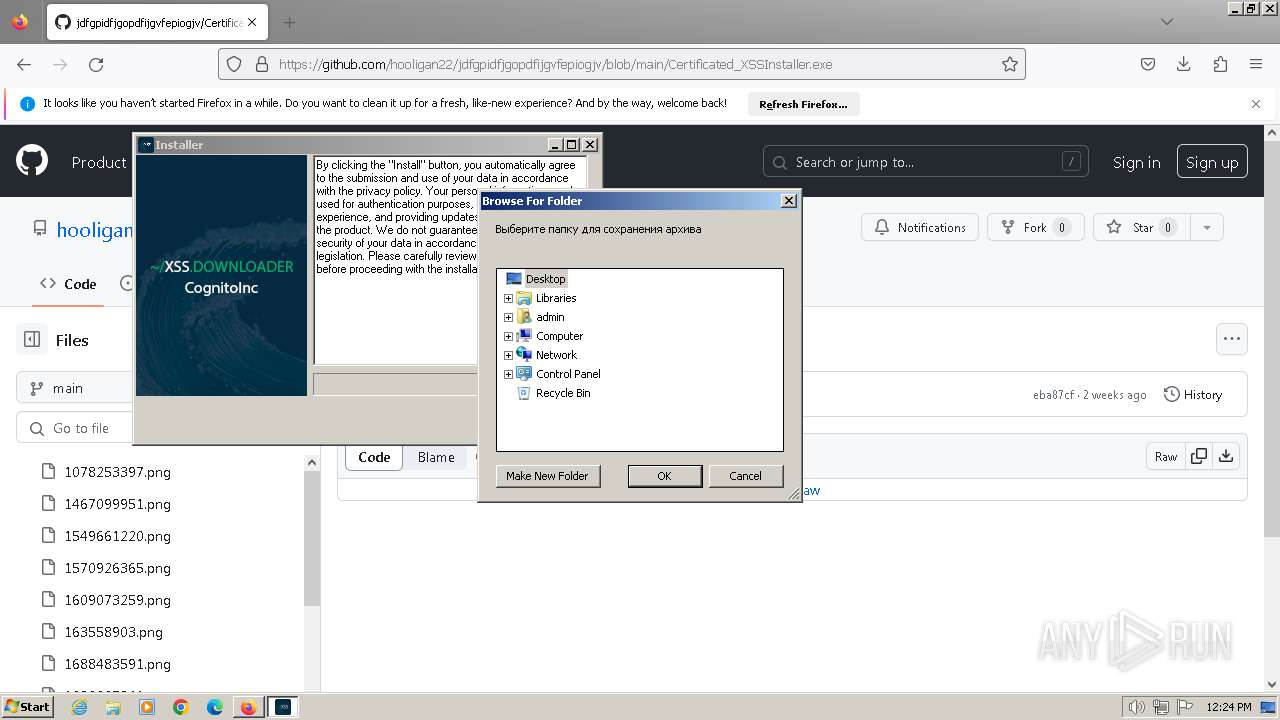Viewport: 1280px width, 720px height.
Task: Click the GitHub logo
Action: 32,160
